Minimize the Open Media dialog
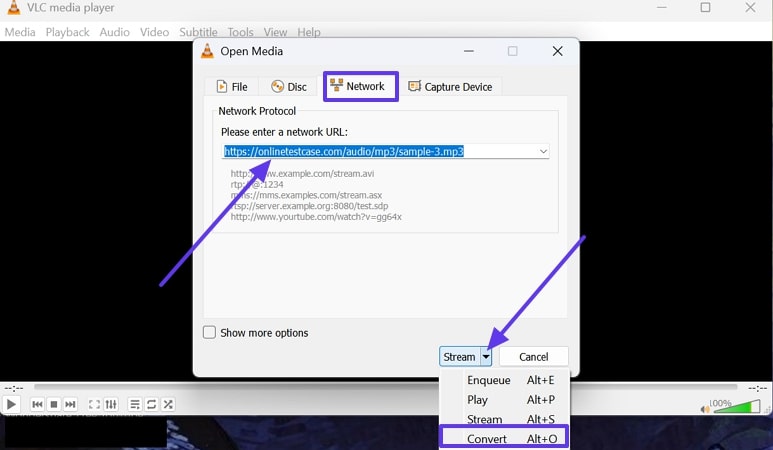Screen dimensions: 773x450 point(469,51)
